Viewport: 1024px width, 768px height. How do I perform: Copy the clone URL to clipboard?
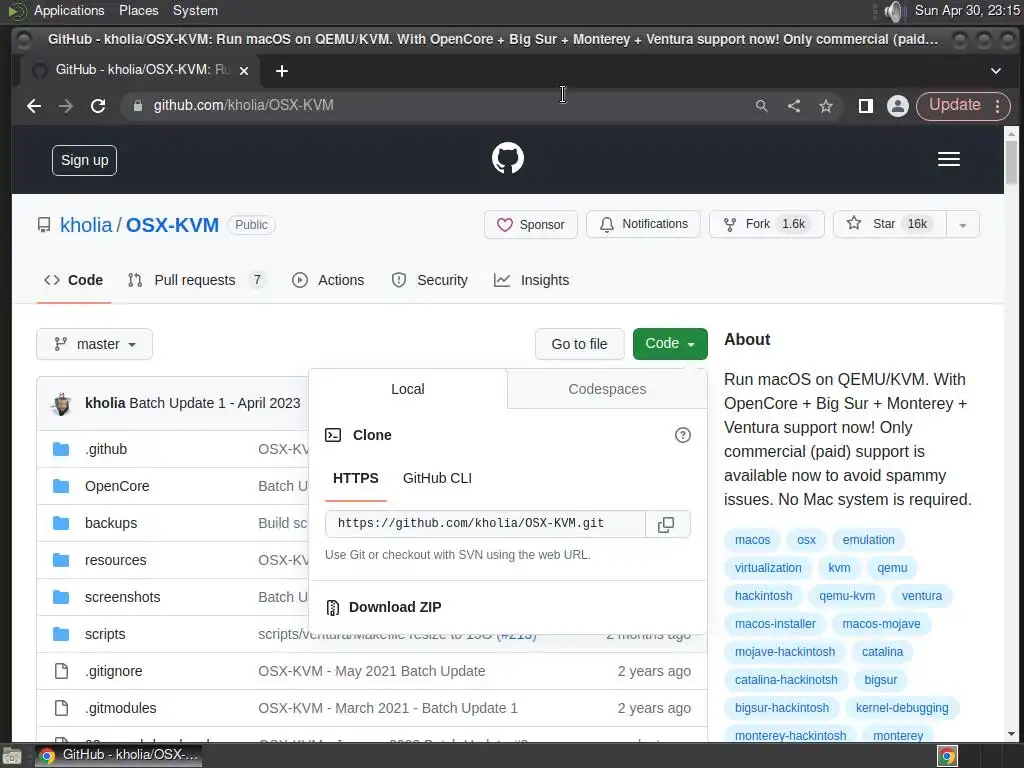coord(667,524)
